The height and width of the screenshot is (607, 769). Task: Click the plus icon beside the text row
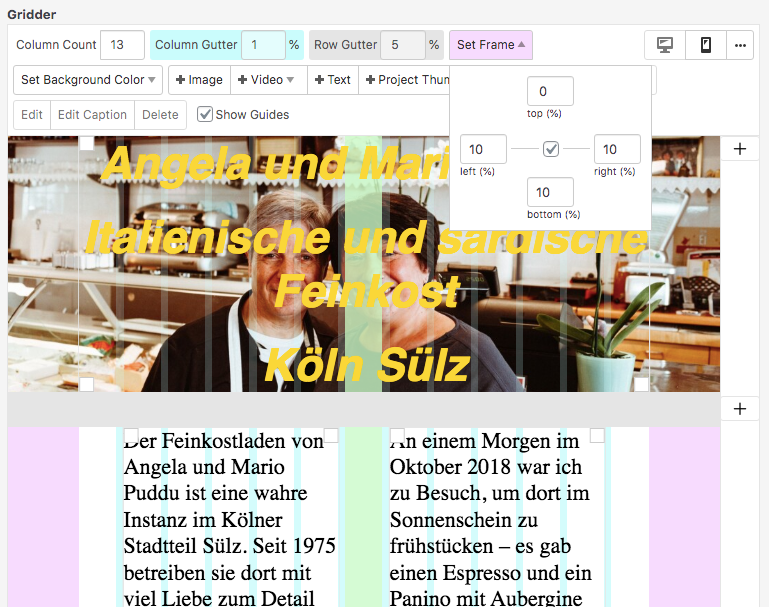(739, 409)
